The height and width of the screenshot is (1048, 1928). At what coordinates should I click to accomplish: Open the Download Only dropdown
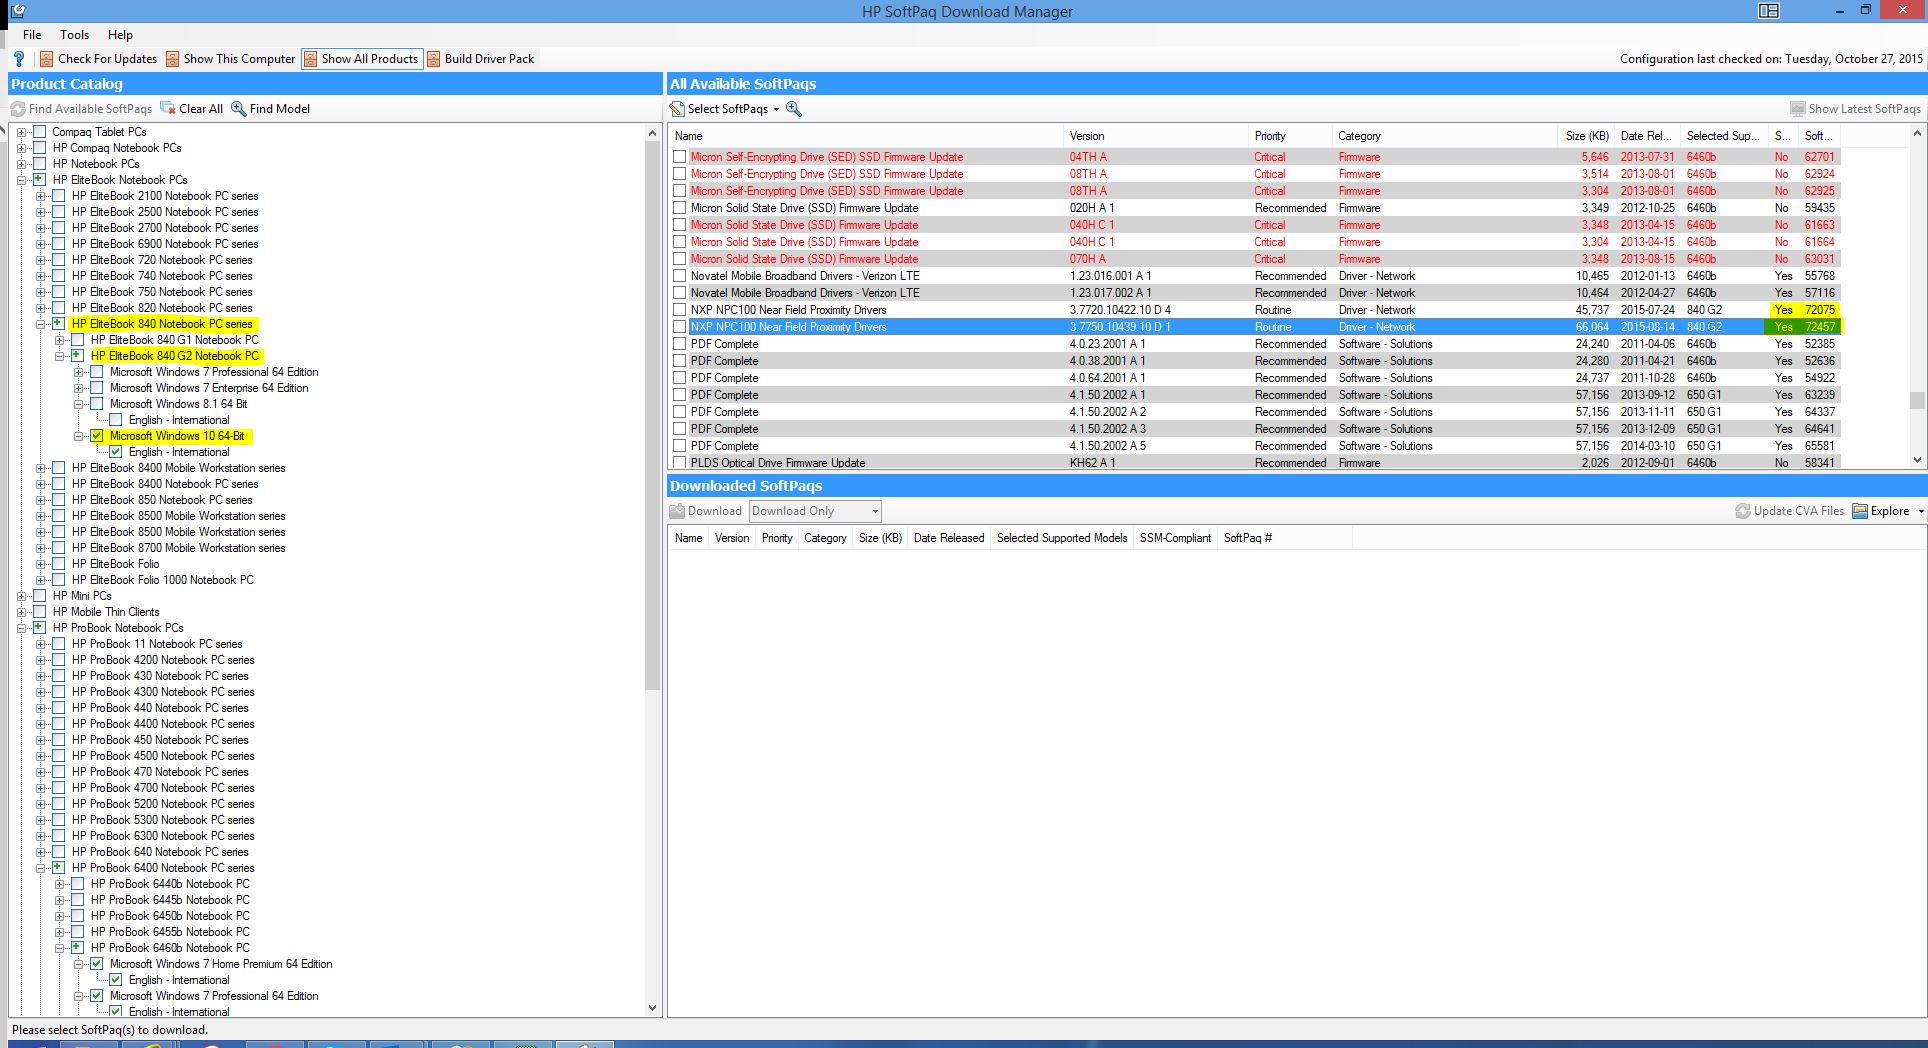[x=816, y=511]
